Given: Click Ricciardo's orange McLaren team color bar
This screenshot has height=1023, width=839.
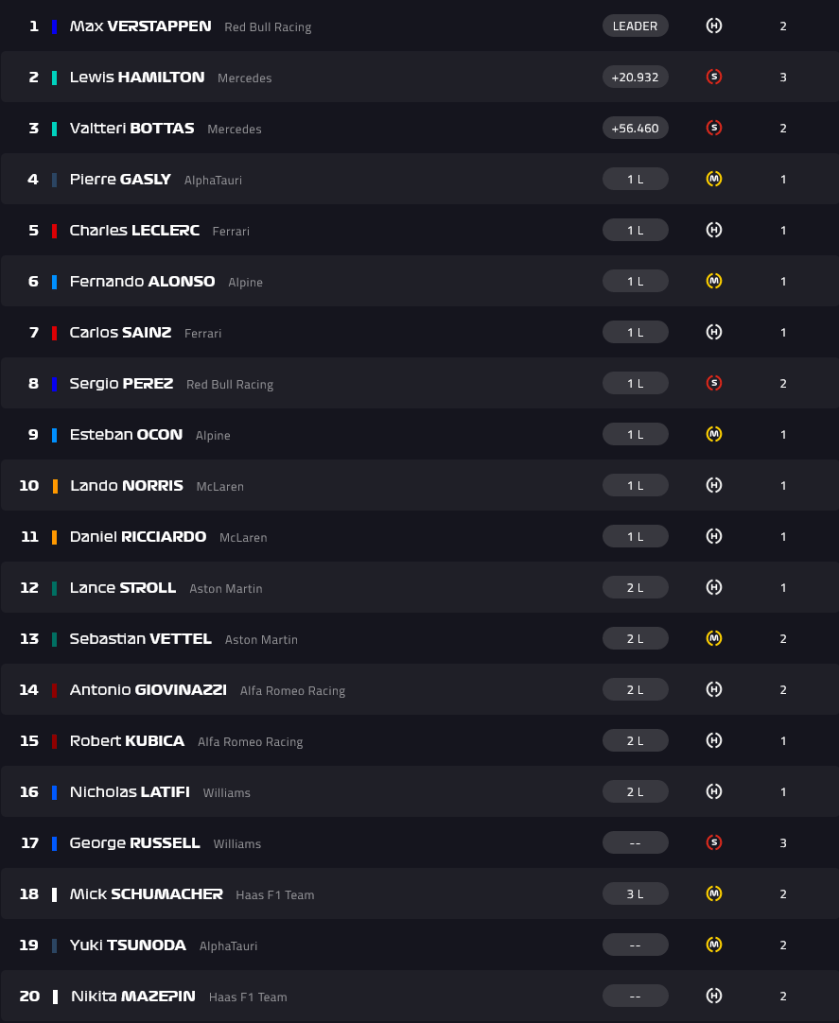Looking at the screenshot, I should coord(54,537).
